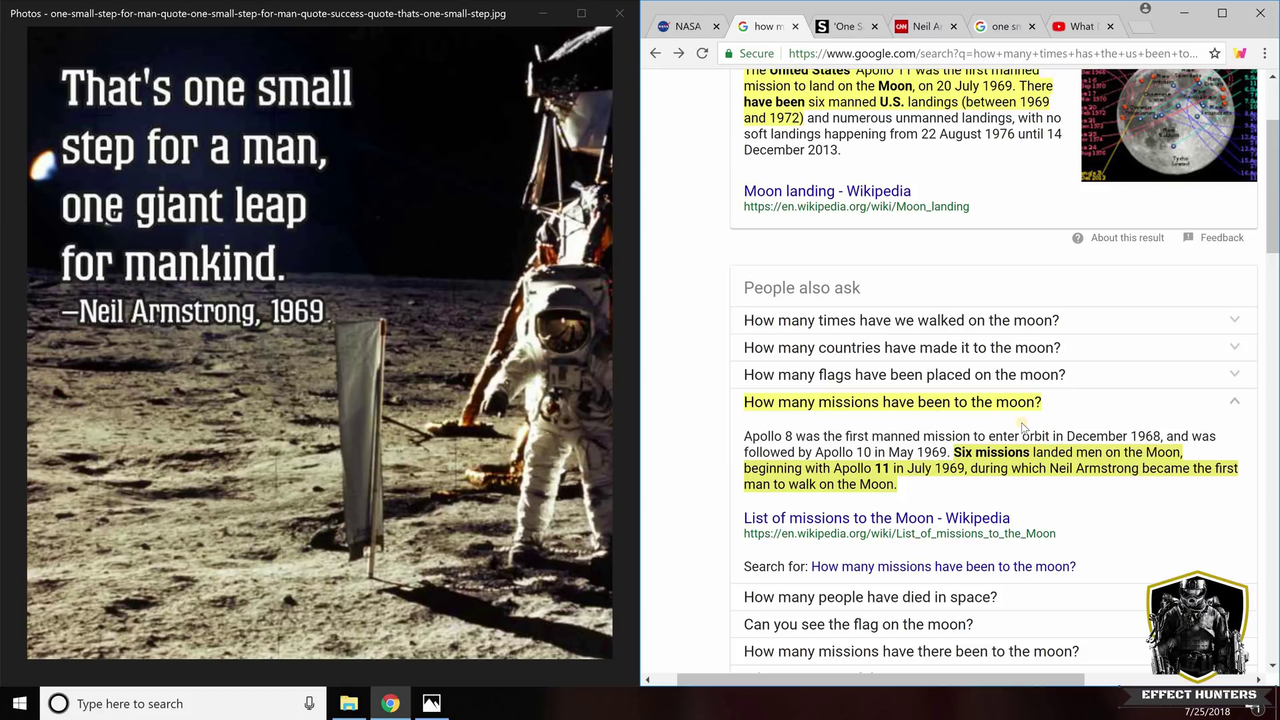Open the Chrome three-dot menu
Viewport: 1280px width, 720px height.
[x=1265, y=53]
